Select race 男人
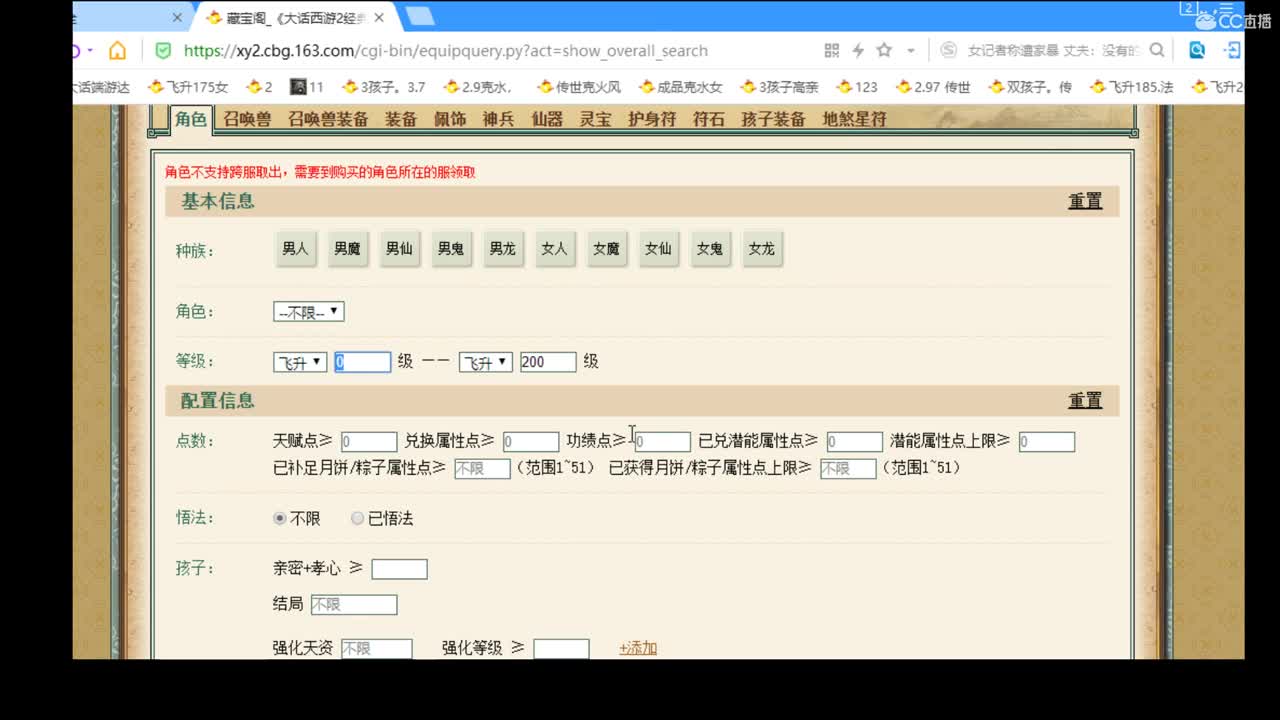Image resolution: width=1280 pixels, height=720 pixels. point(296,249)
